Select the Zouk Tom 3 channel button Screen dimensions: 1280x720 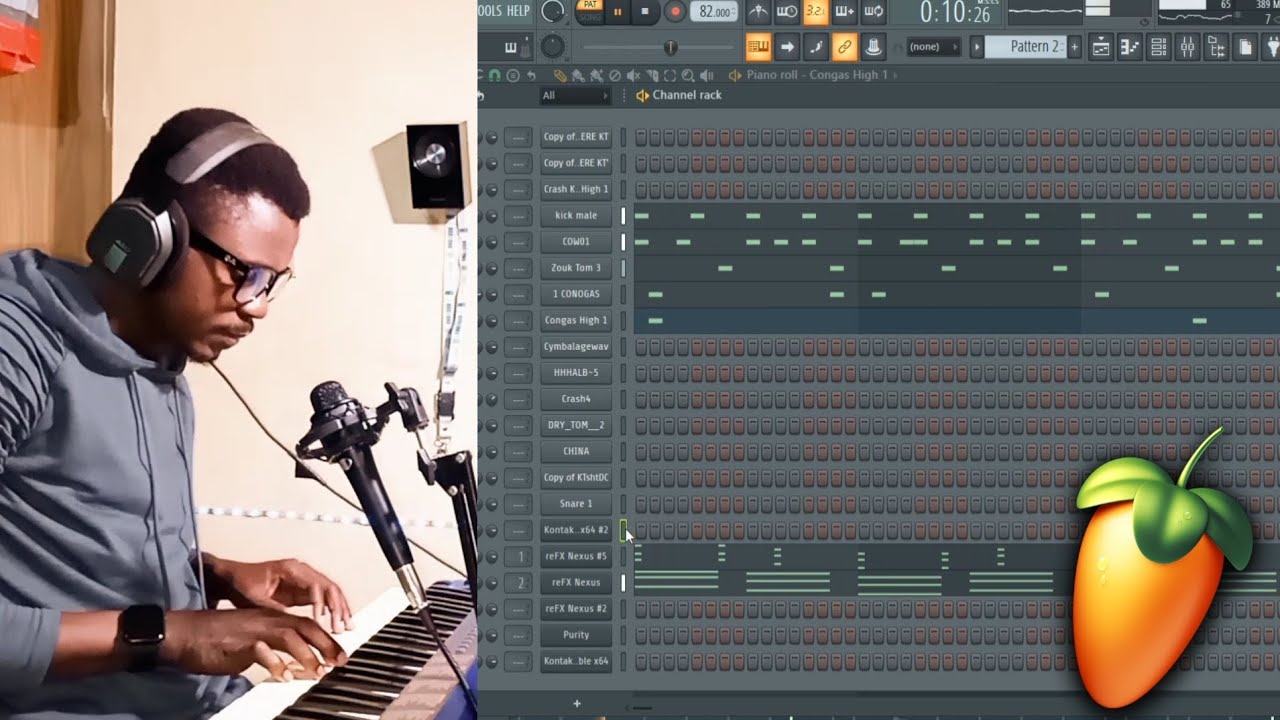[x=576, y=268]
